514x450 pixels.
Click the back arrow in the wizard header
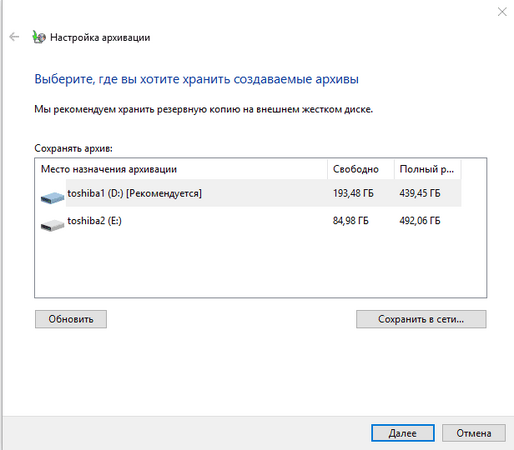click(x=14, y=37)
